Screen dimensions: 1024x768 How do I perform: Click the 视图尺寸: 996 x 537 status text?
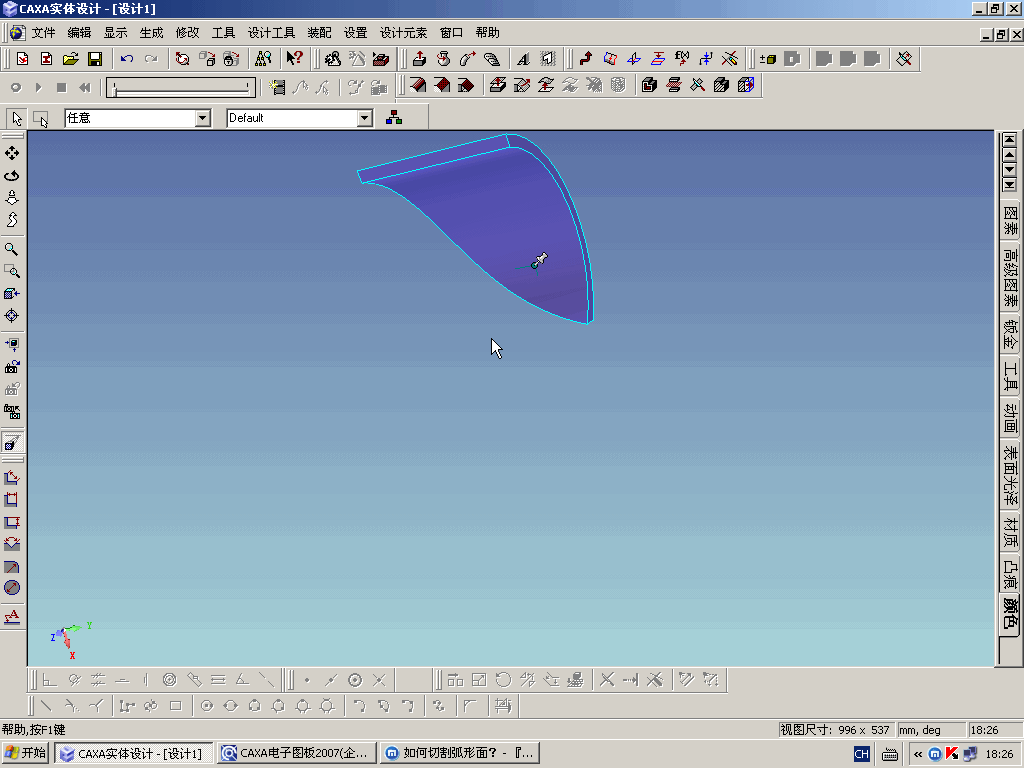[837, 730]
